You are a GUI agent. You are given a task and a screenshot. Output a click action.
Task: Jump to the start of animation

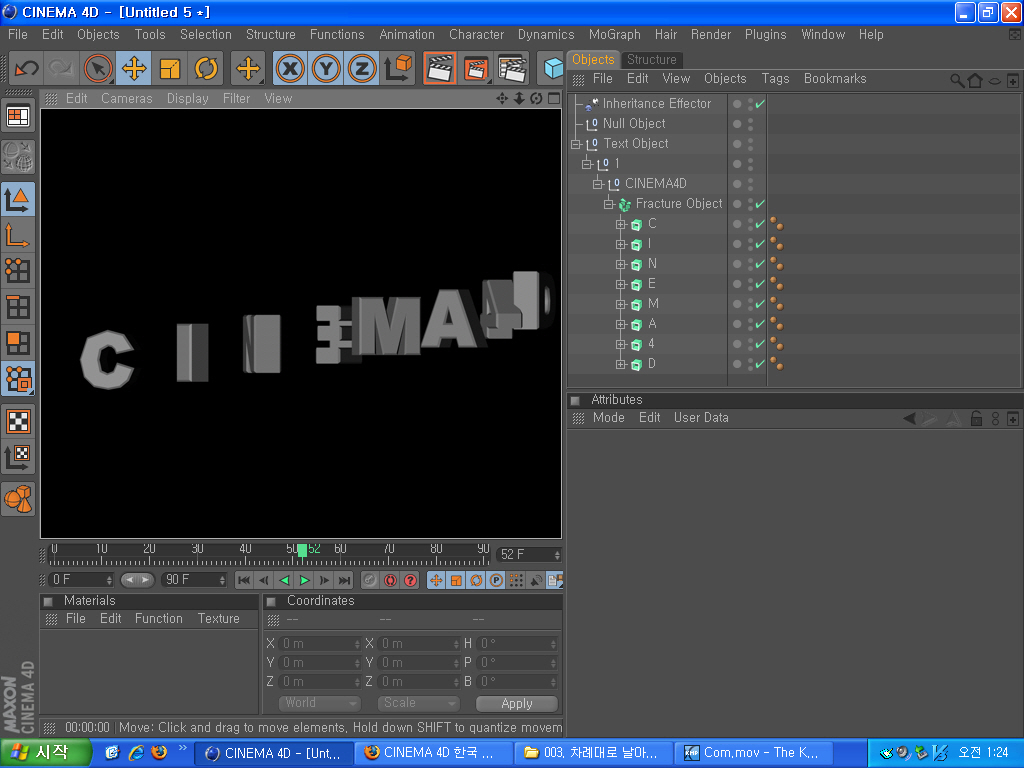244,580
